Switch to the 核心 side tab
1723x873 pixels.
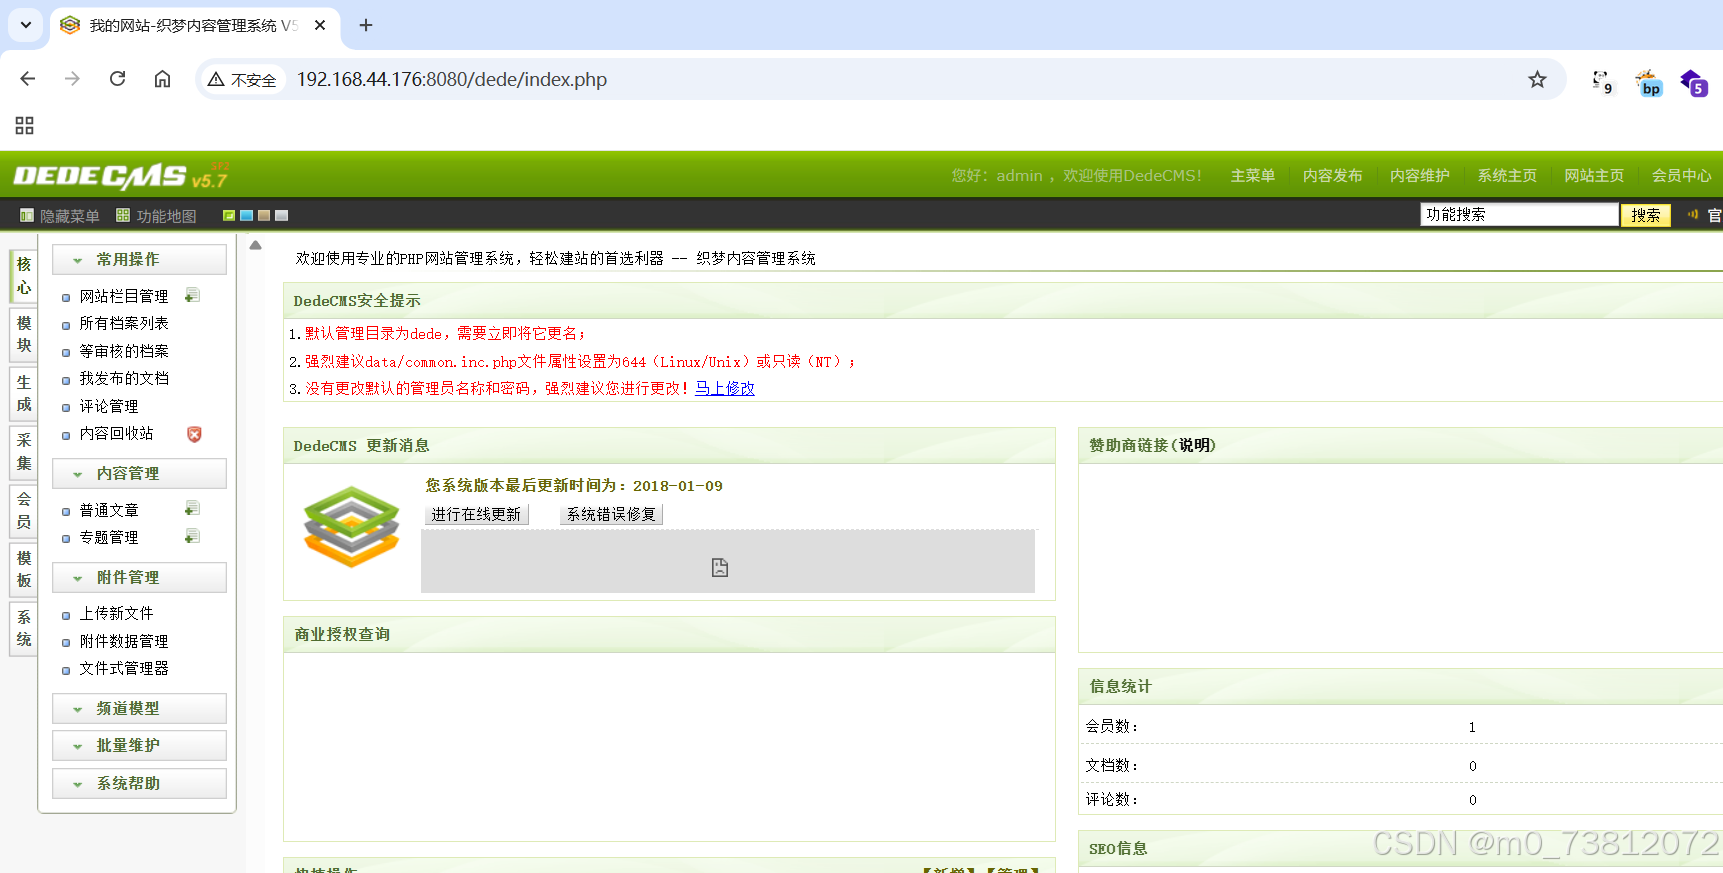click(24, 276)
